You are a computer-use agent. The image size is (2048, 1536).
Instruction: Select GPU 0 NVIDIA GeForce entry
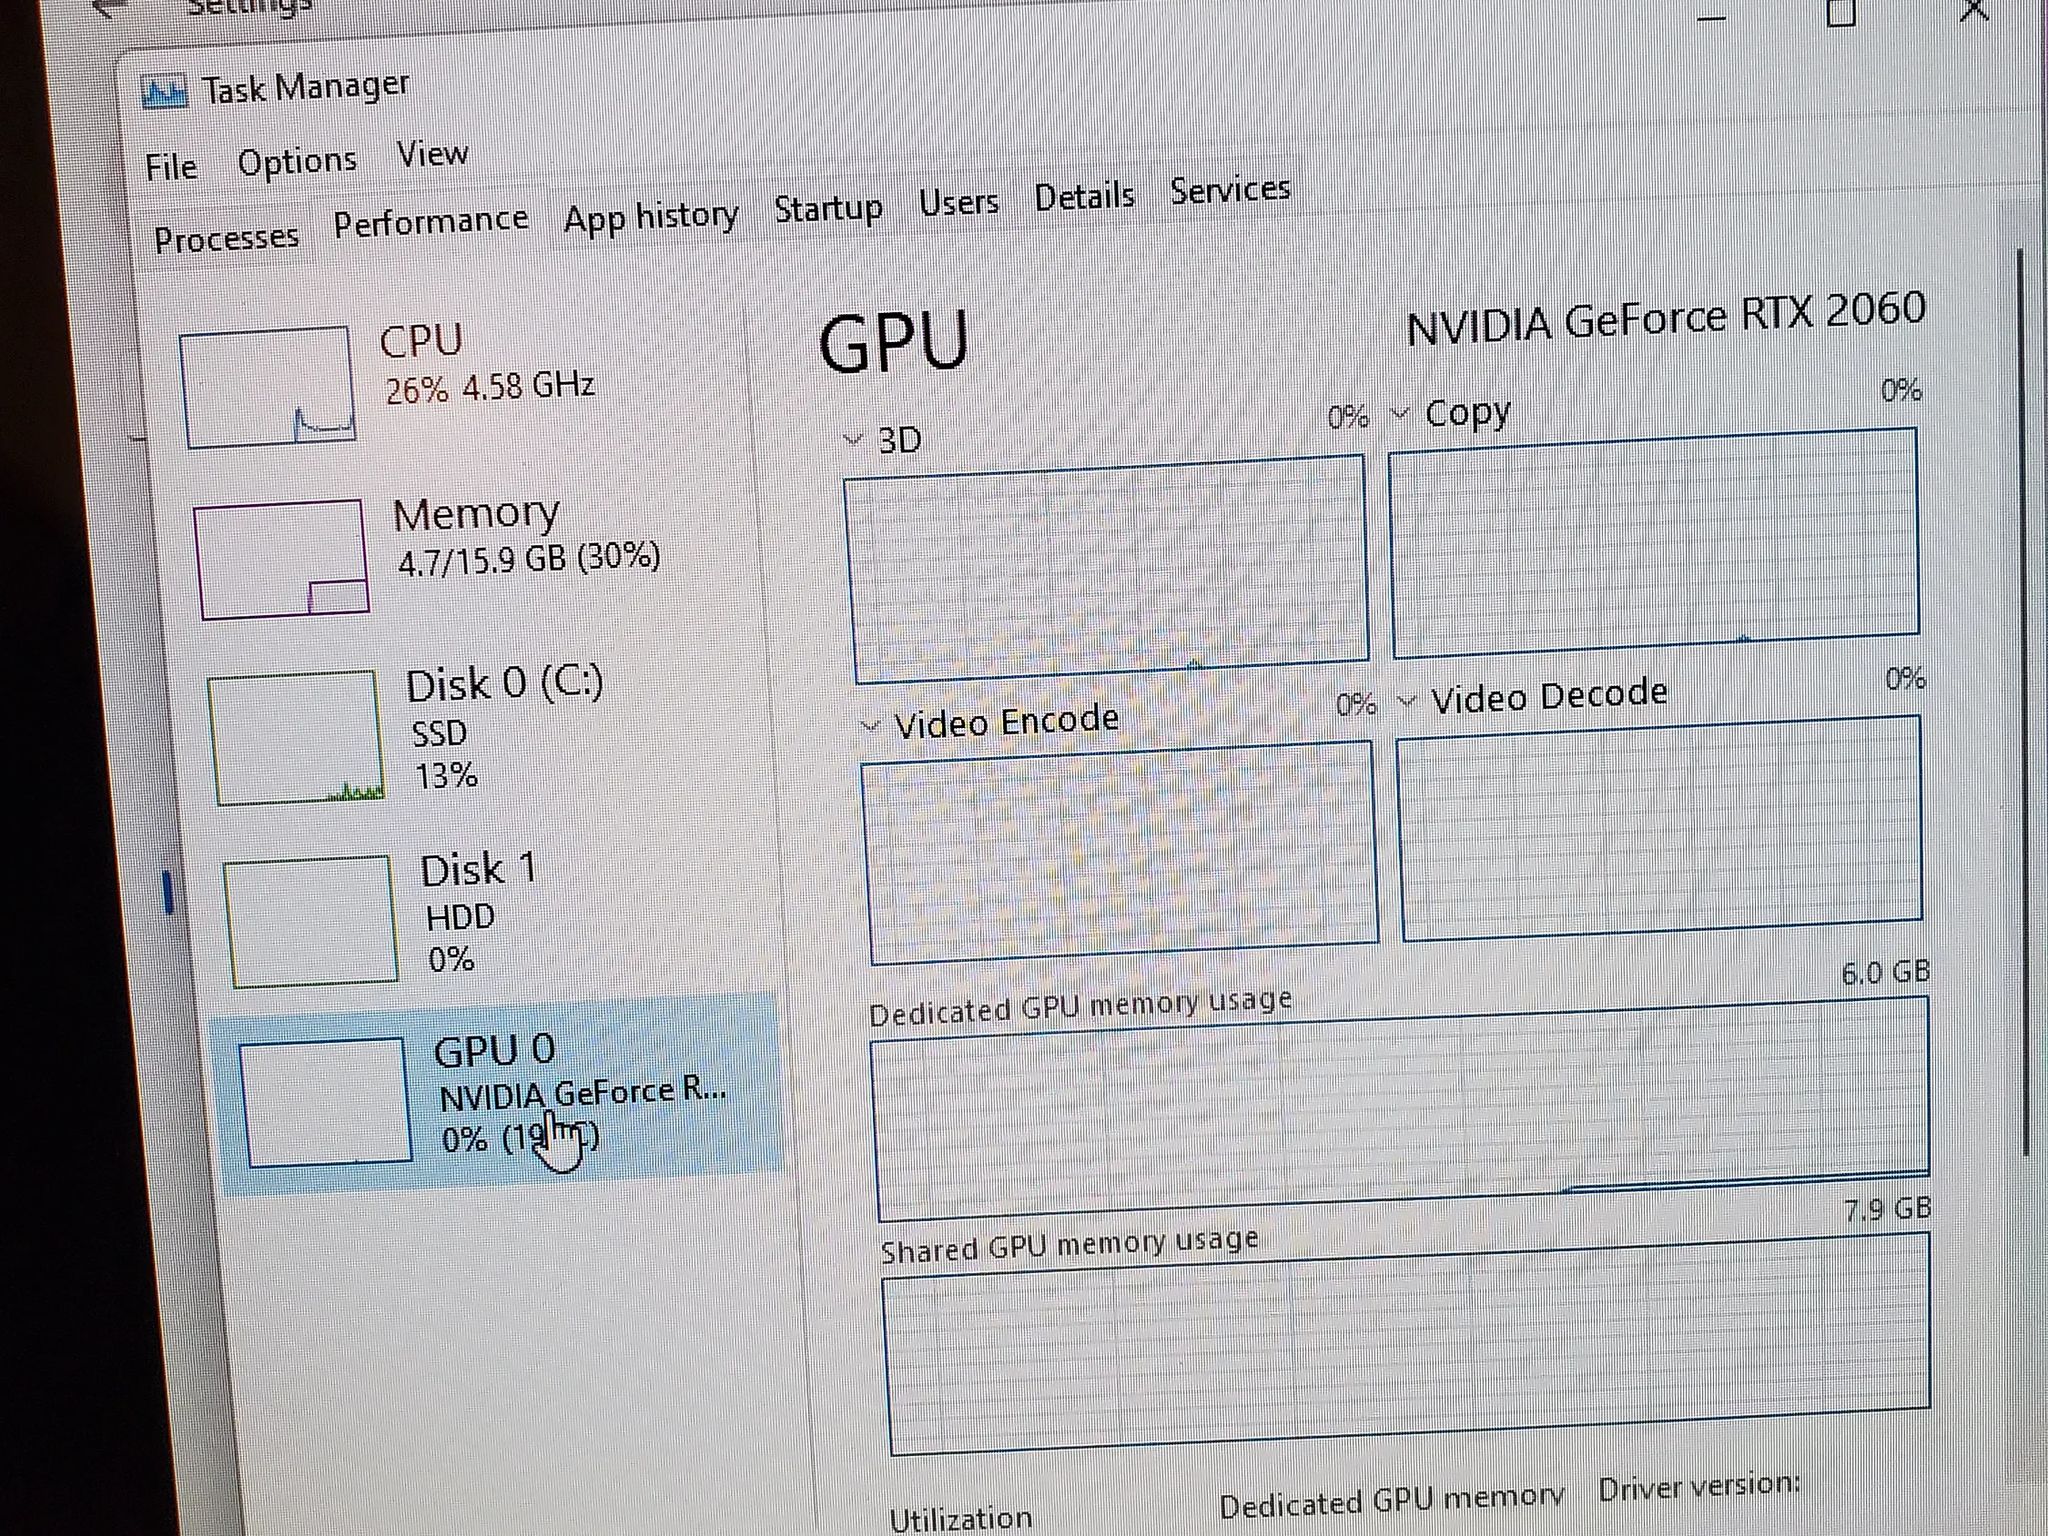point(500,1095)
